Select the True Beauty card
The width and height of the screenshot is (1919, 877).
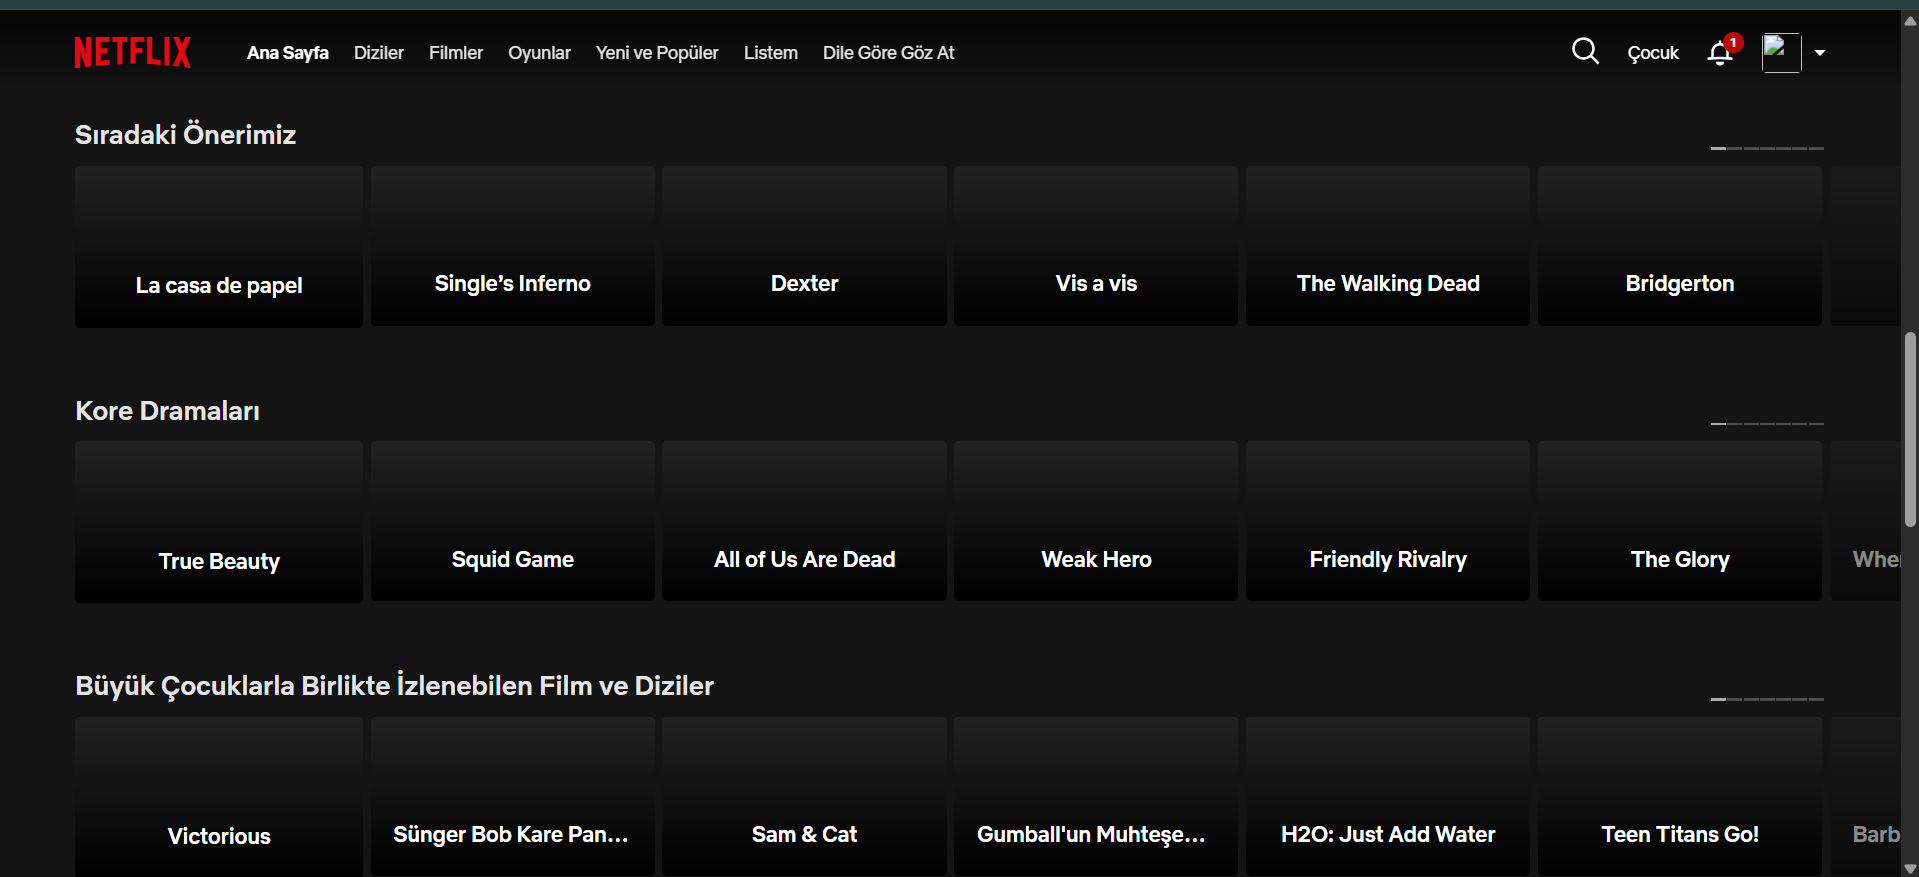[x=219, y=522]
